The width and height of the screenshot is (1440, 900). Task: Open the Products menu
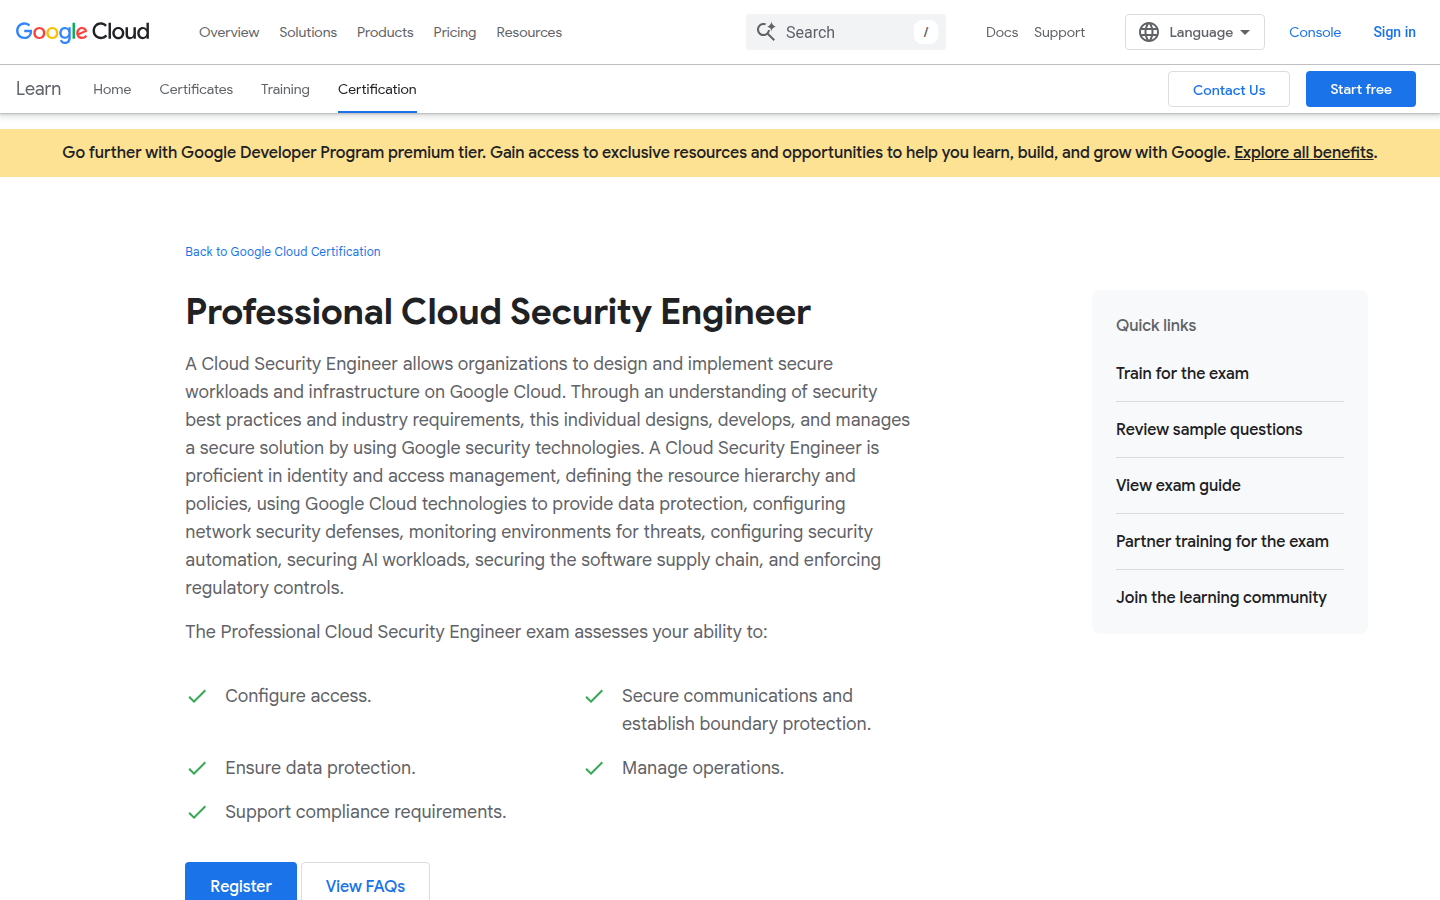(x=385, y=32)
